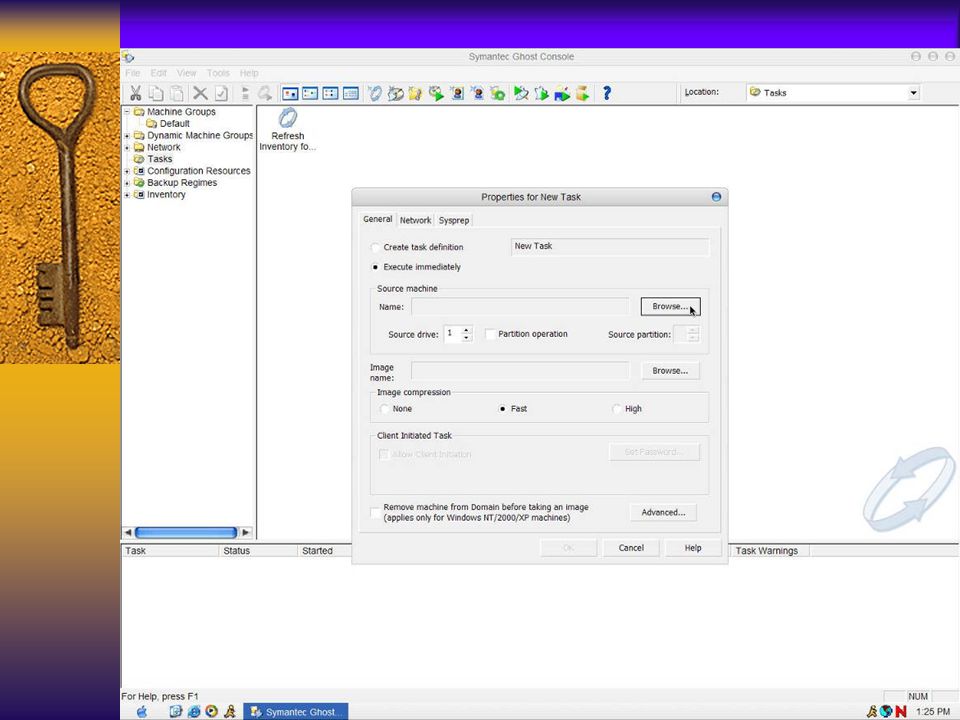Expand the Inventory tree node

[127, 195]
